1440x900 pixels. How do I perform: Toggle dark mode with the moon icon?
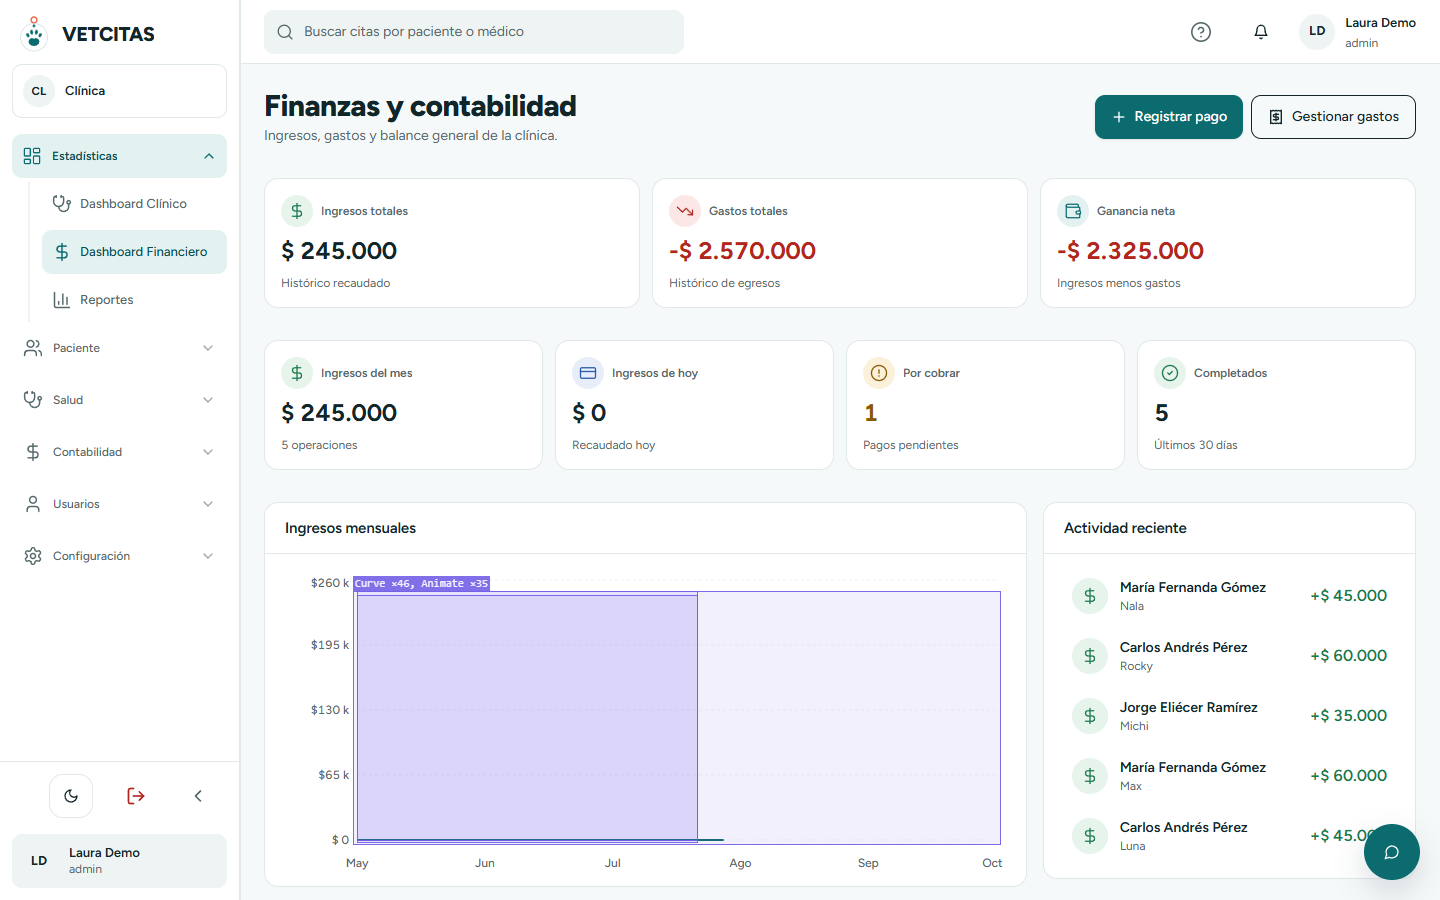[x=71, y=796]
